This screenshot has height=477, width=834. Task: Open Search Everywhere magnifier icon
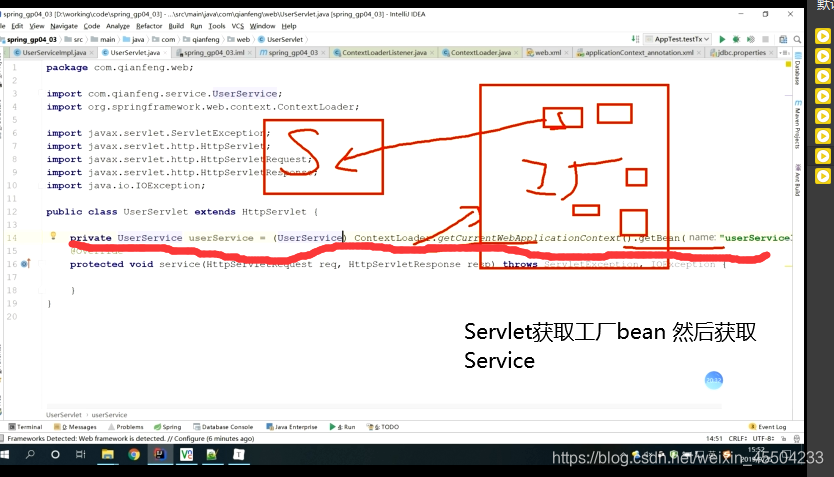pyautogui.click(x=797, y=39)
